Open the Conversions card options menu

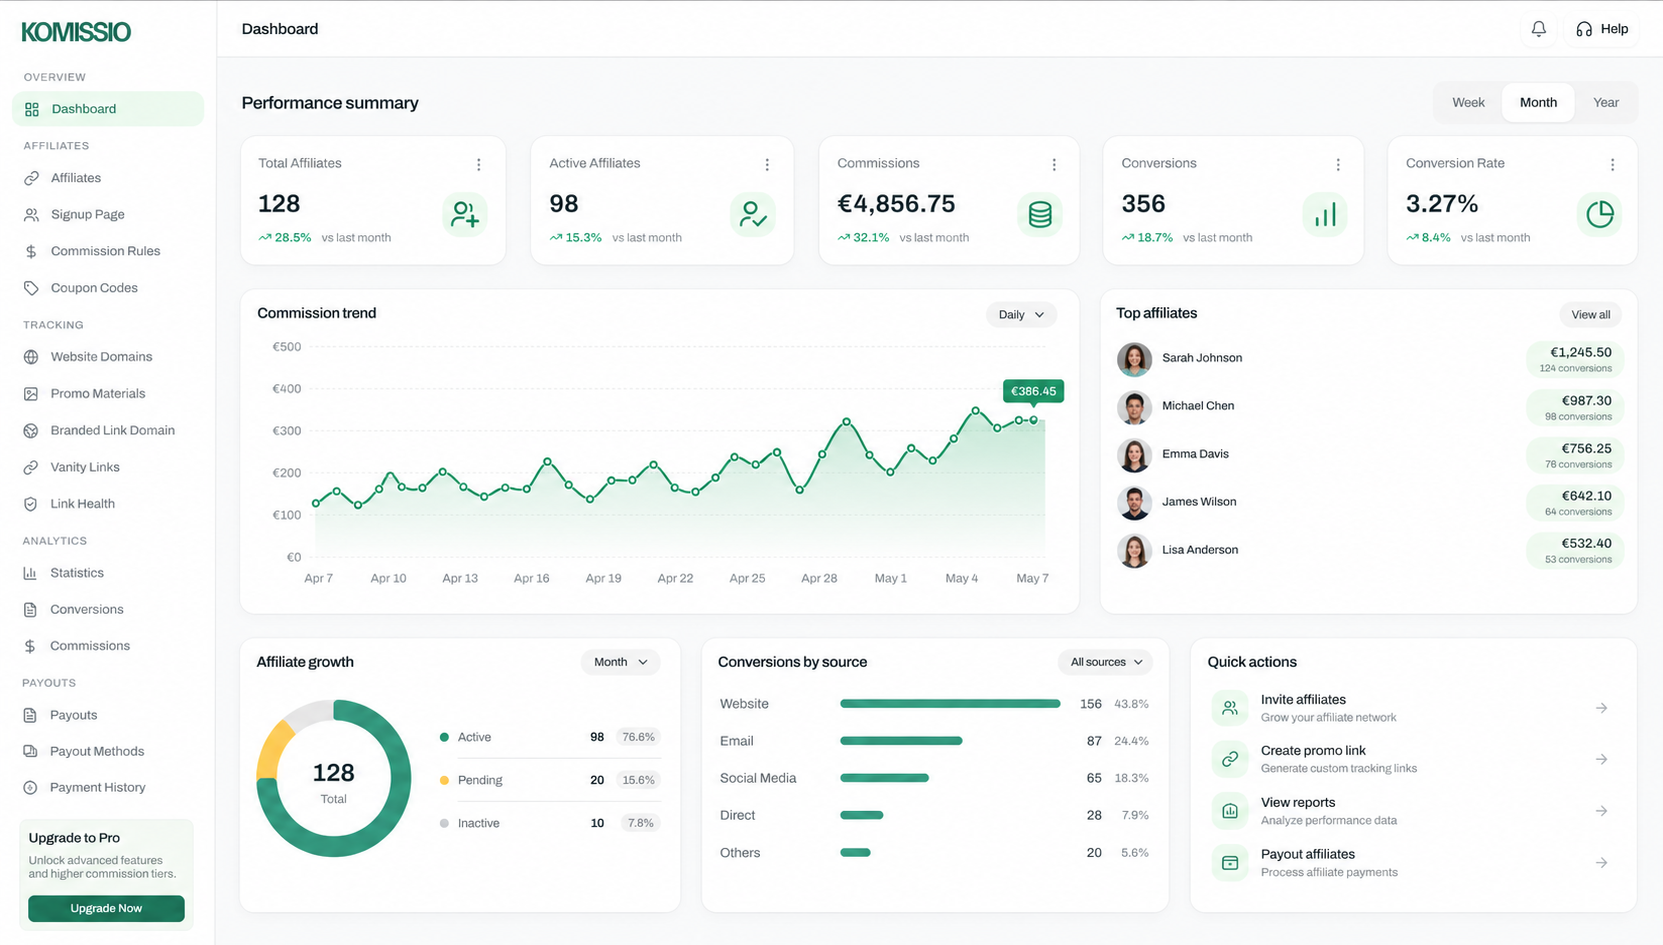click(x=1338, y=164)
